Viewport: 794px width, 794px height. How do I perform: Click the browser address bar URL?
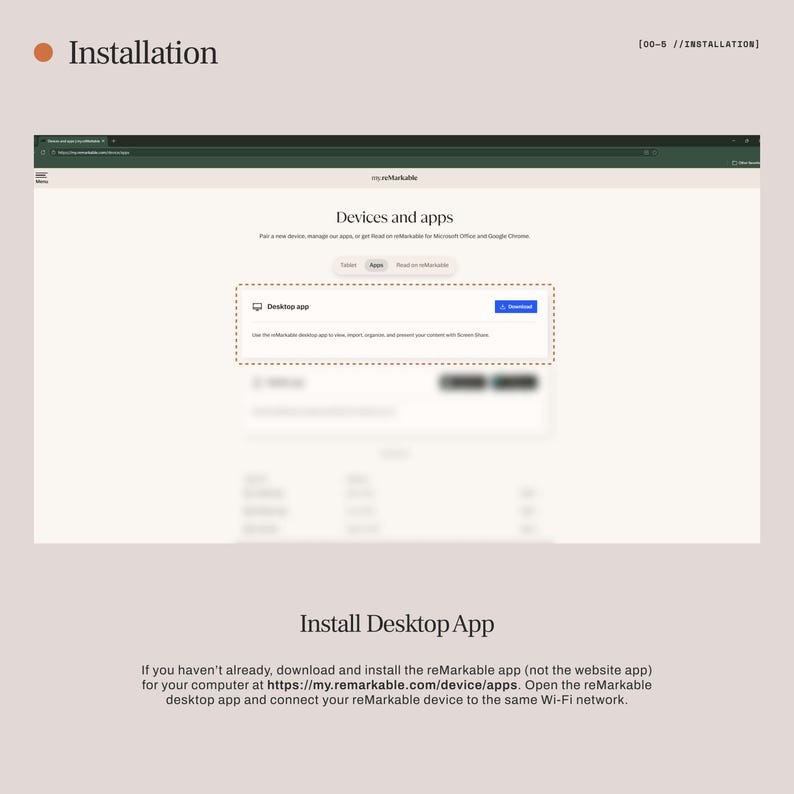[x=94, y=152]
